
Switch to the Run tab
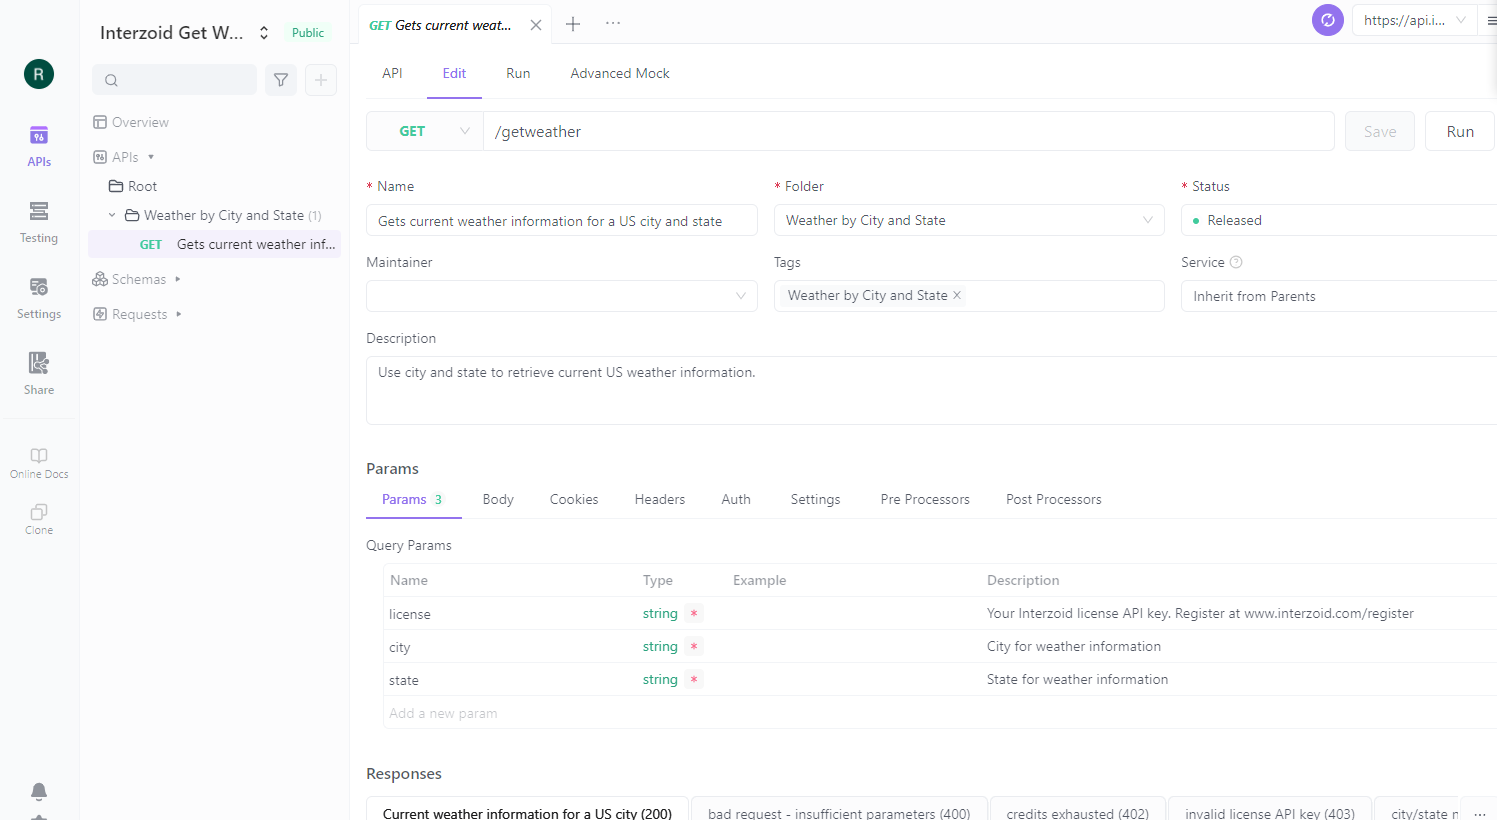coord(518,73)
